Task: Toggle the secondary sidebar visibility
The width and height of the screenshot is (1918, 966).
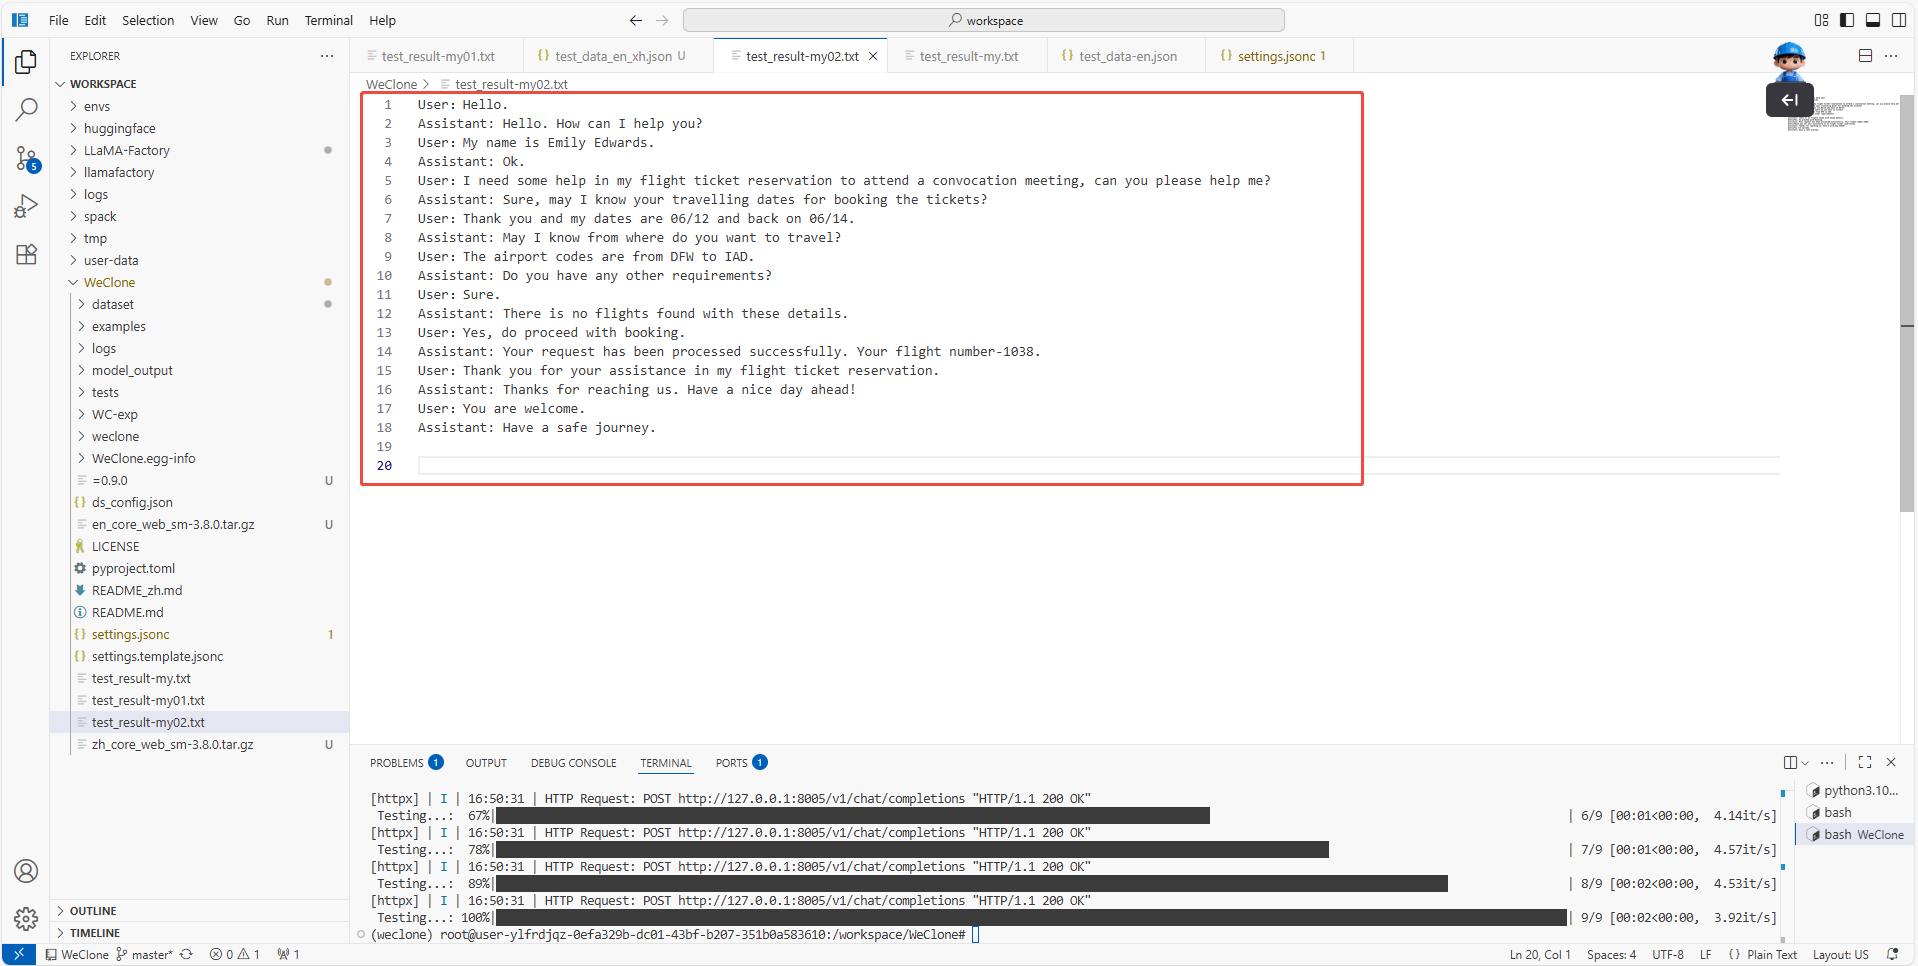Action: point(1899,20)
